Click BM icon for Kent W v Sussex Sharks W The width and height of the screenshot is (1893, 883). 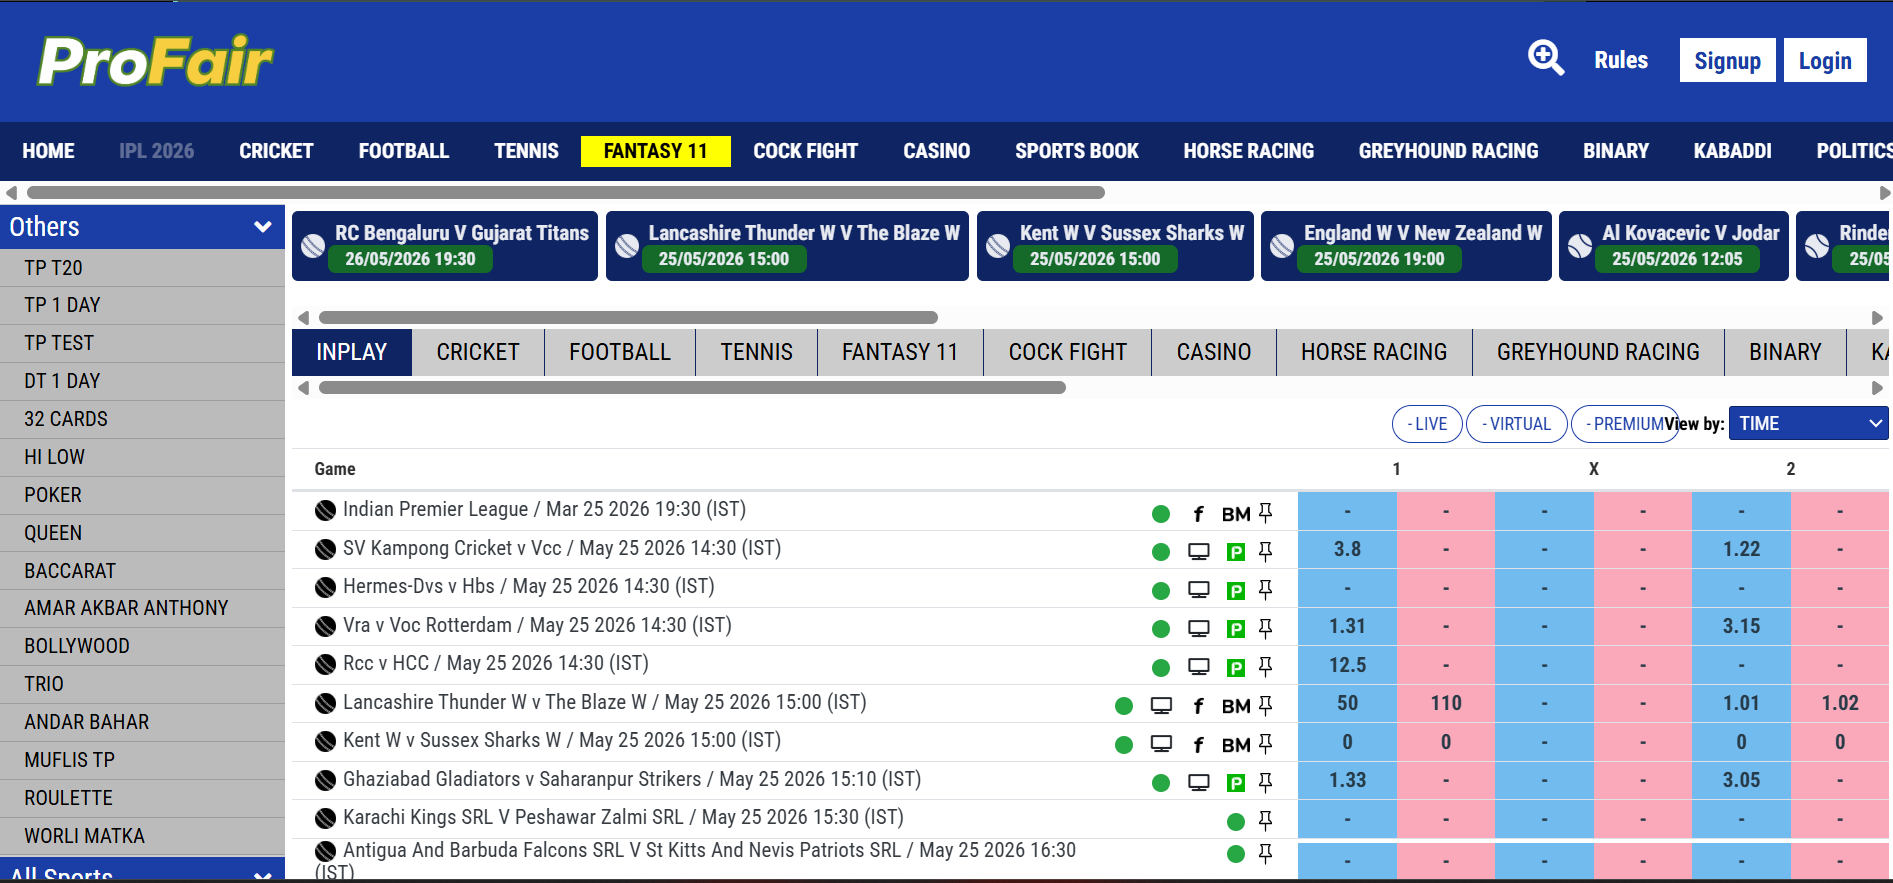coord(1236,744)
